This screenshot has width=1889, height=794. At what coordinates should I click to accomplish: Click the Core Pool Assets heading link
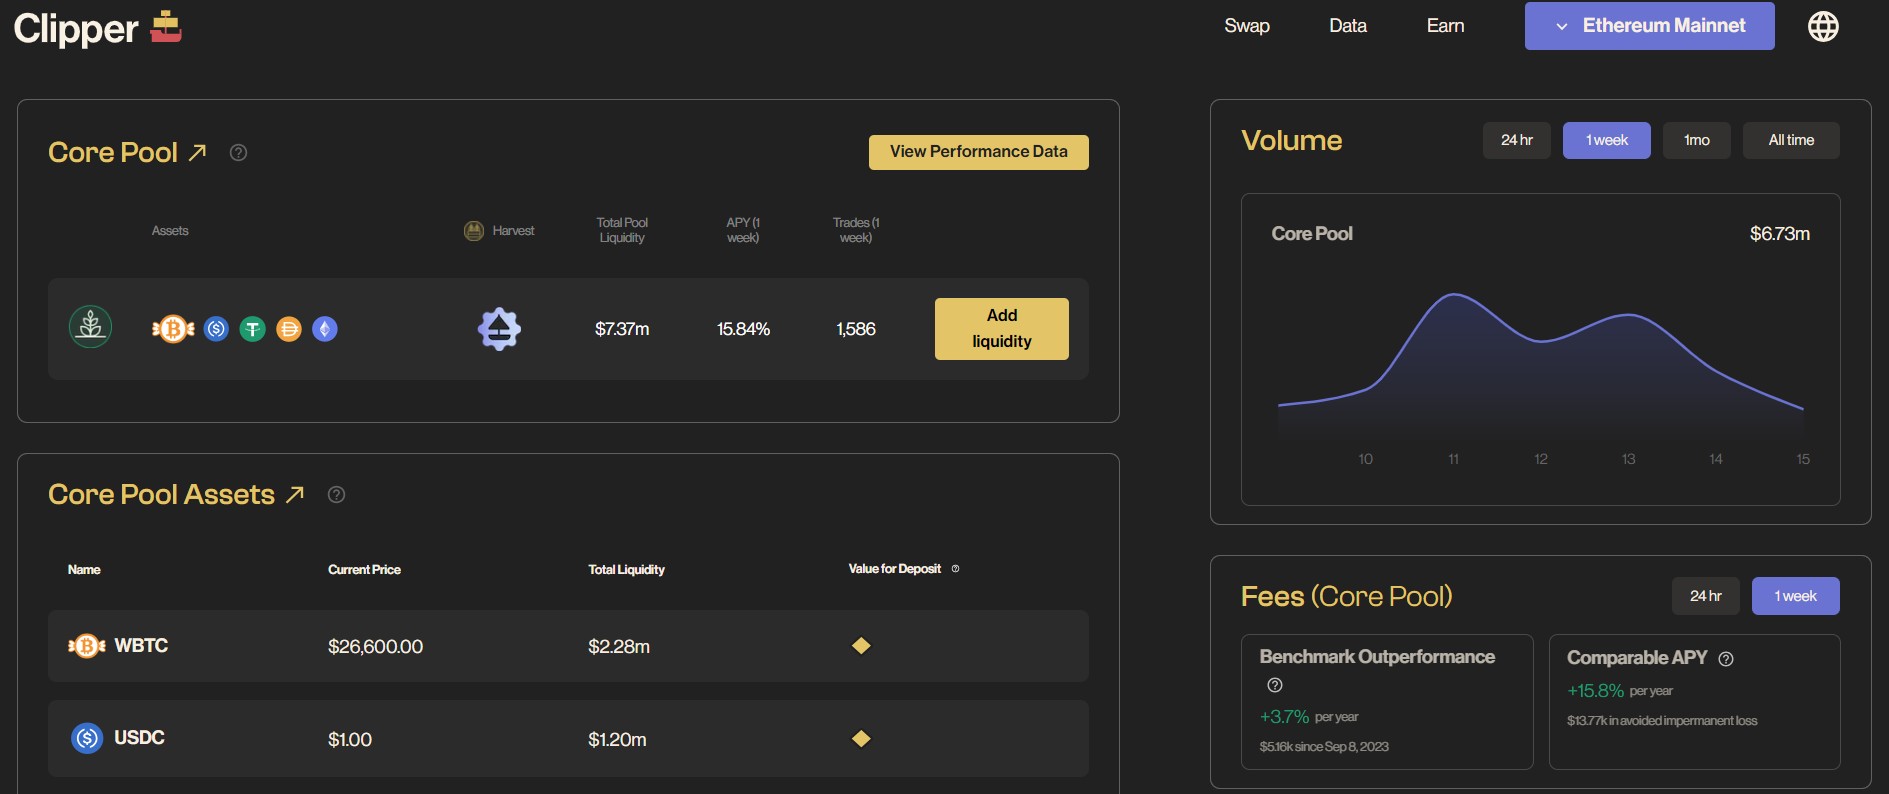click(161, 494)
